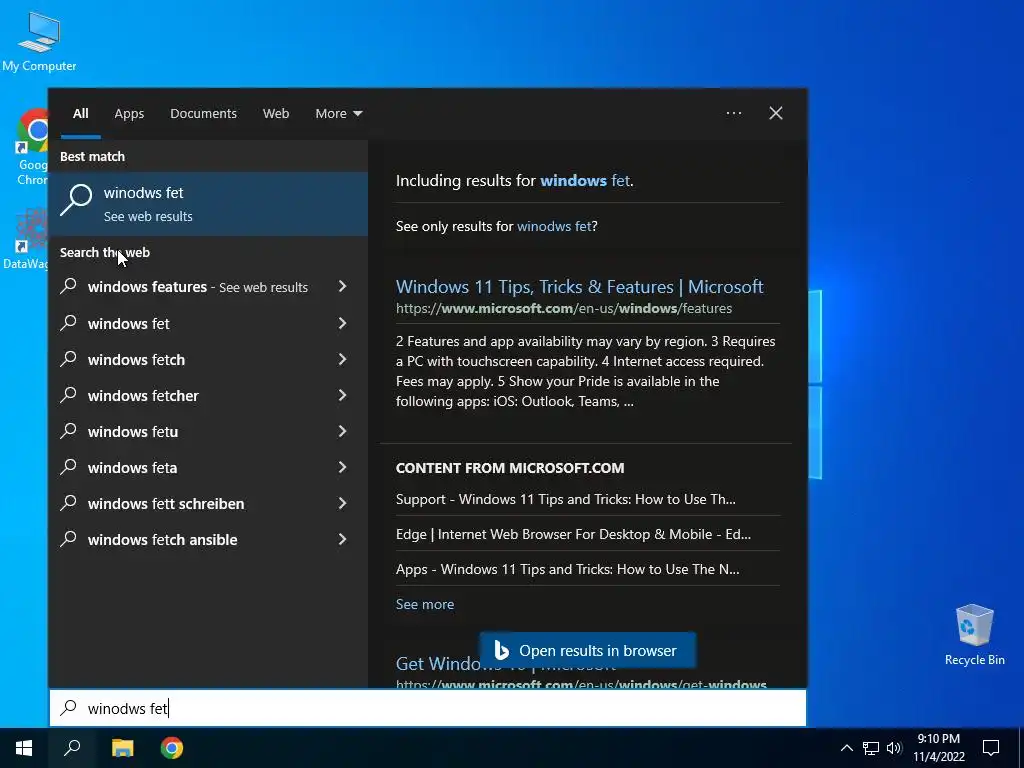Image resolution: width=1024 pixels, height=768 pixels.
Task: Select the 'windows fetcher' suggestion
Action: point(143,395)
